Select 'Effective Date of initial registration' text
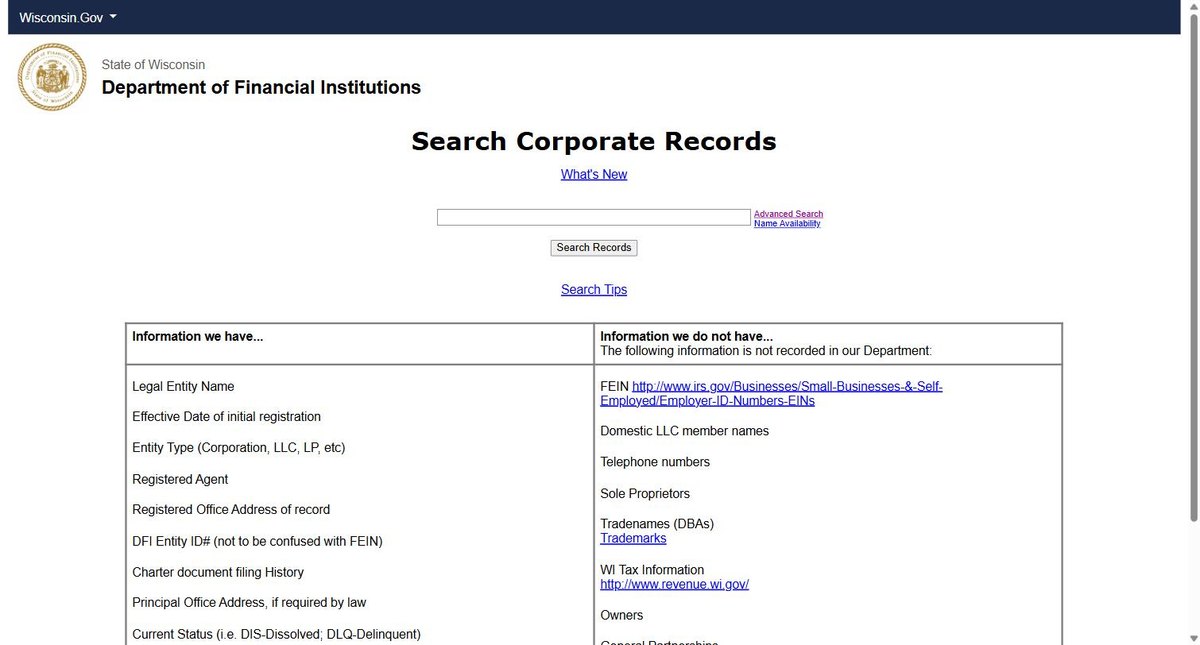The image size is (1200, 645). point(227,417)
